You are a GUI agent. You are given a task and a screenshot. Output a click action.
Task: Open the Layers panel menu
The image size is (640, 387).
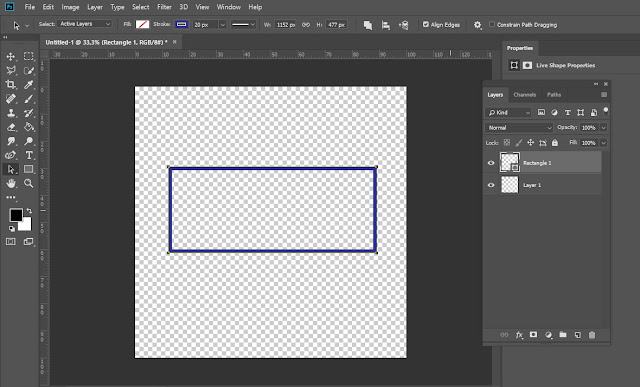604,95
